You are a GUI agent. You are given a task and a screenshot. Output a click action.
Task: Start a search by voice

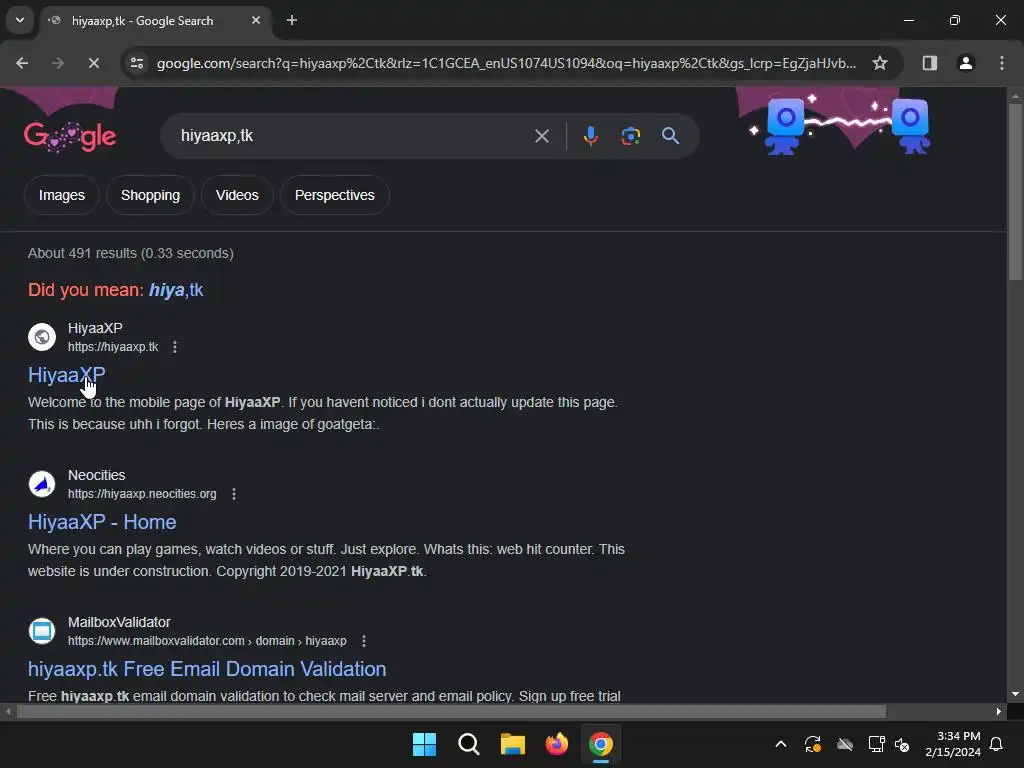[x=590, y=136]
